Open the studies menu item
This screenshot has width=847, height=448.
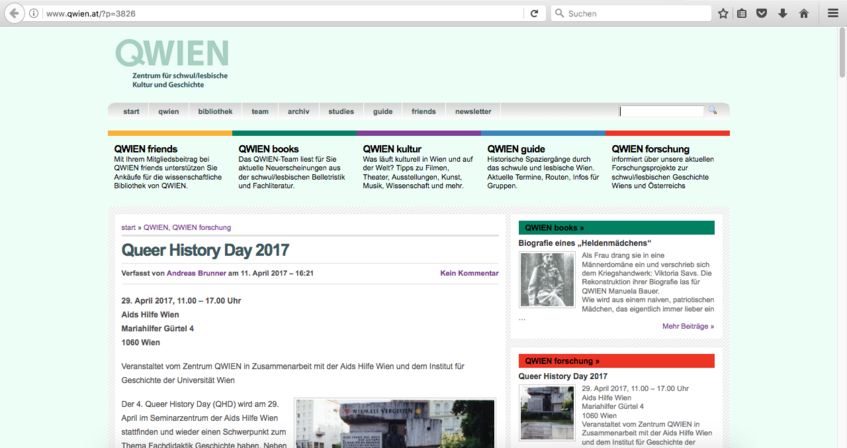tap(341, 111)
